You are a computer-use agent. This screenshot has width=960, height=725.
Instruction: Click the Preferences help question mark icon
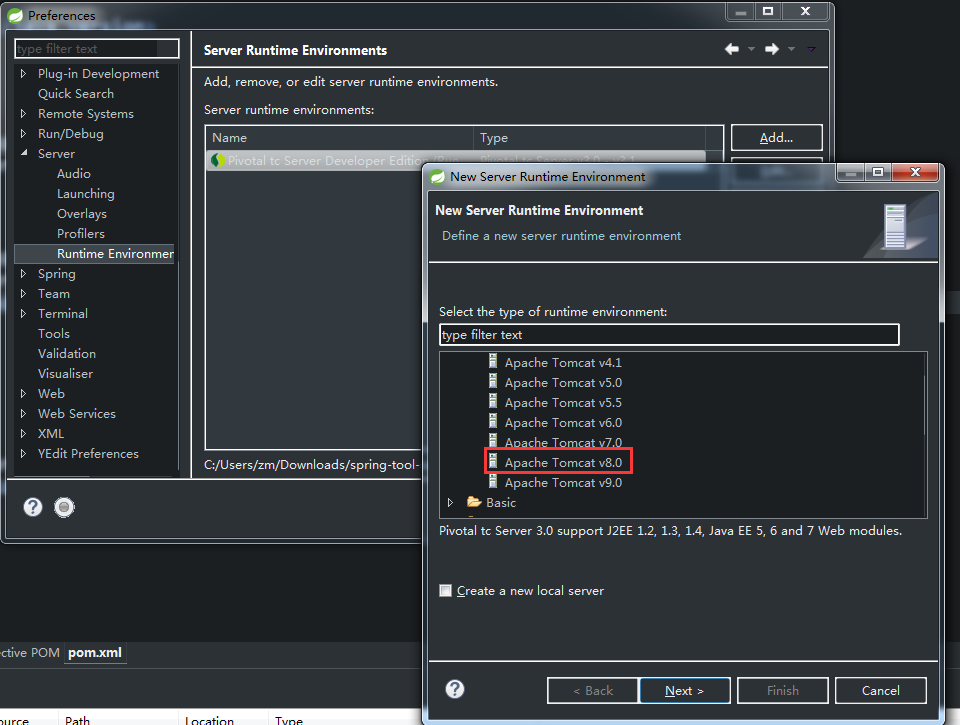coord(33,507)
